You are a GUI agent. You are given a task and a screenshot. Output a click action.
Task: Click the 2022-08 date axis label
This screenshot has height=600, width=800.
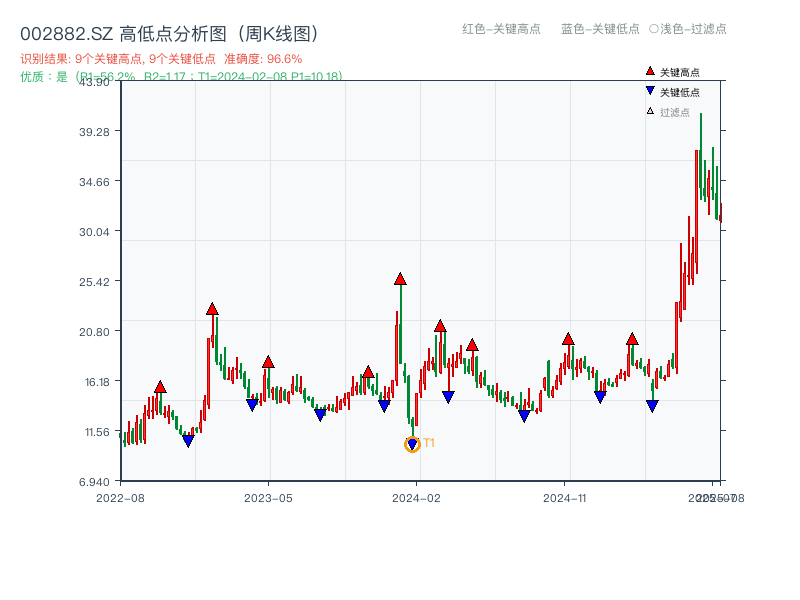coord(120,498)
